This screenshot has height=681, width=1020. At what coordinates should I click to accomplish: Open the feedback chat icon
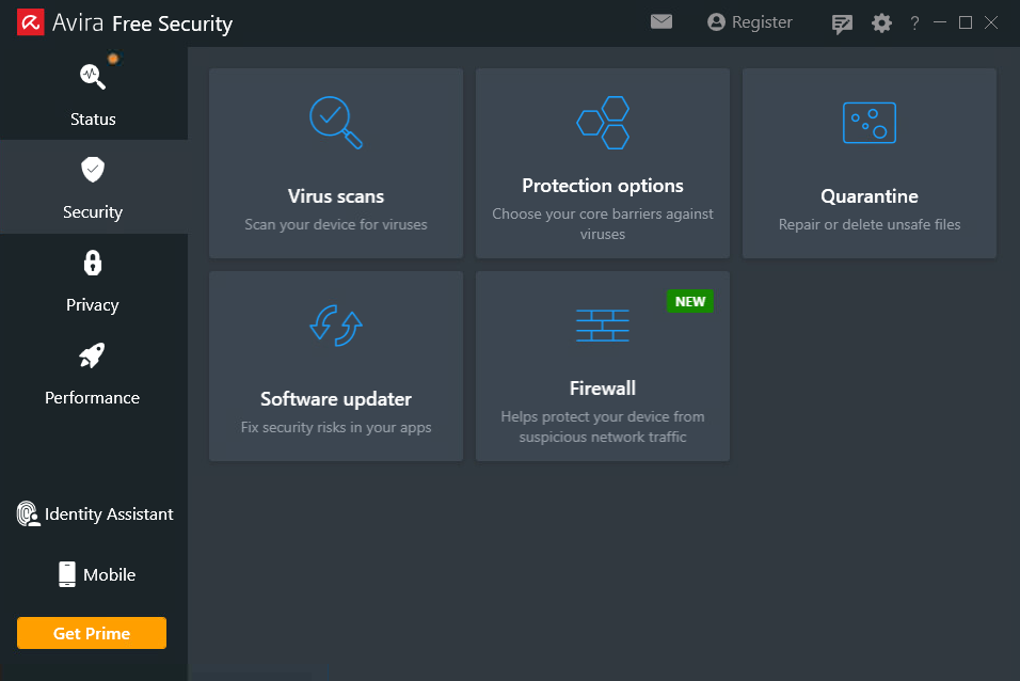pos(841,22)
